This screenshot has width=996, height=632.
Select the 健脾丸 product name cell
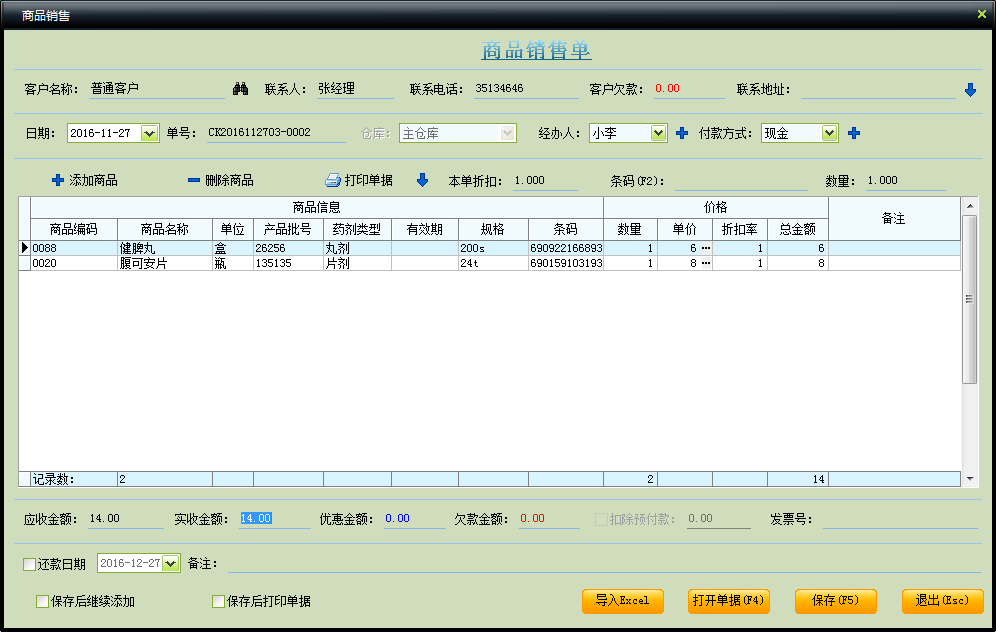point(165,248)
